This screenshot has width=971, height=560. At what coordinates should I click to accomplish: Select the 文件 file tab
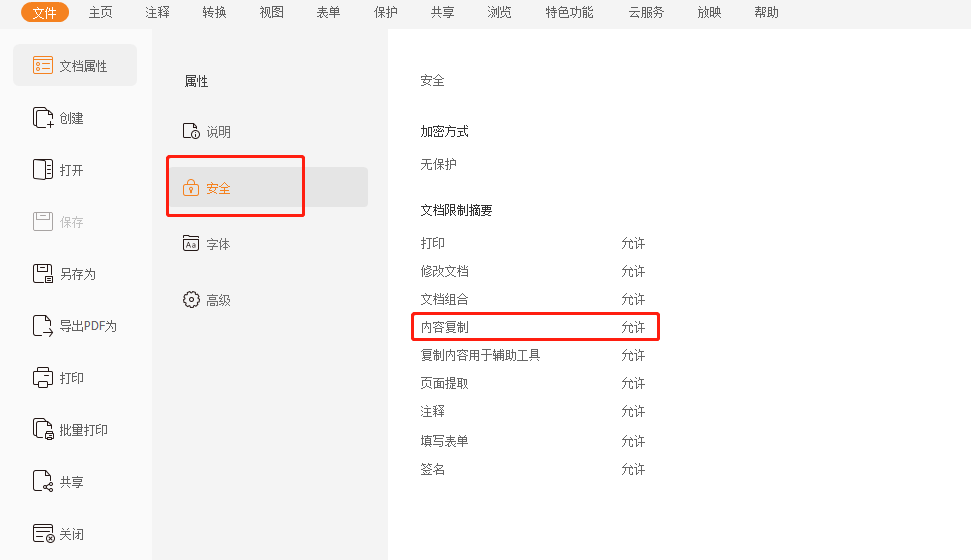44,12
